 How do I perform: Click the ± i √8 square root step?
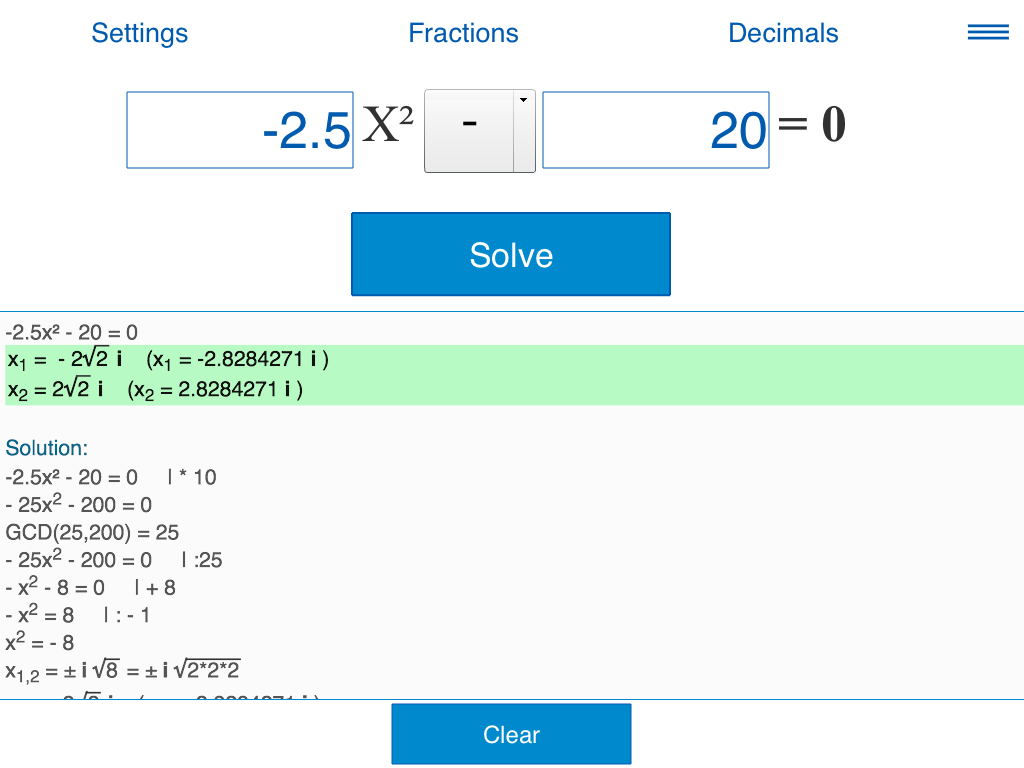tap(123, 669)
